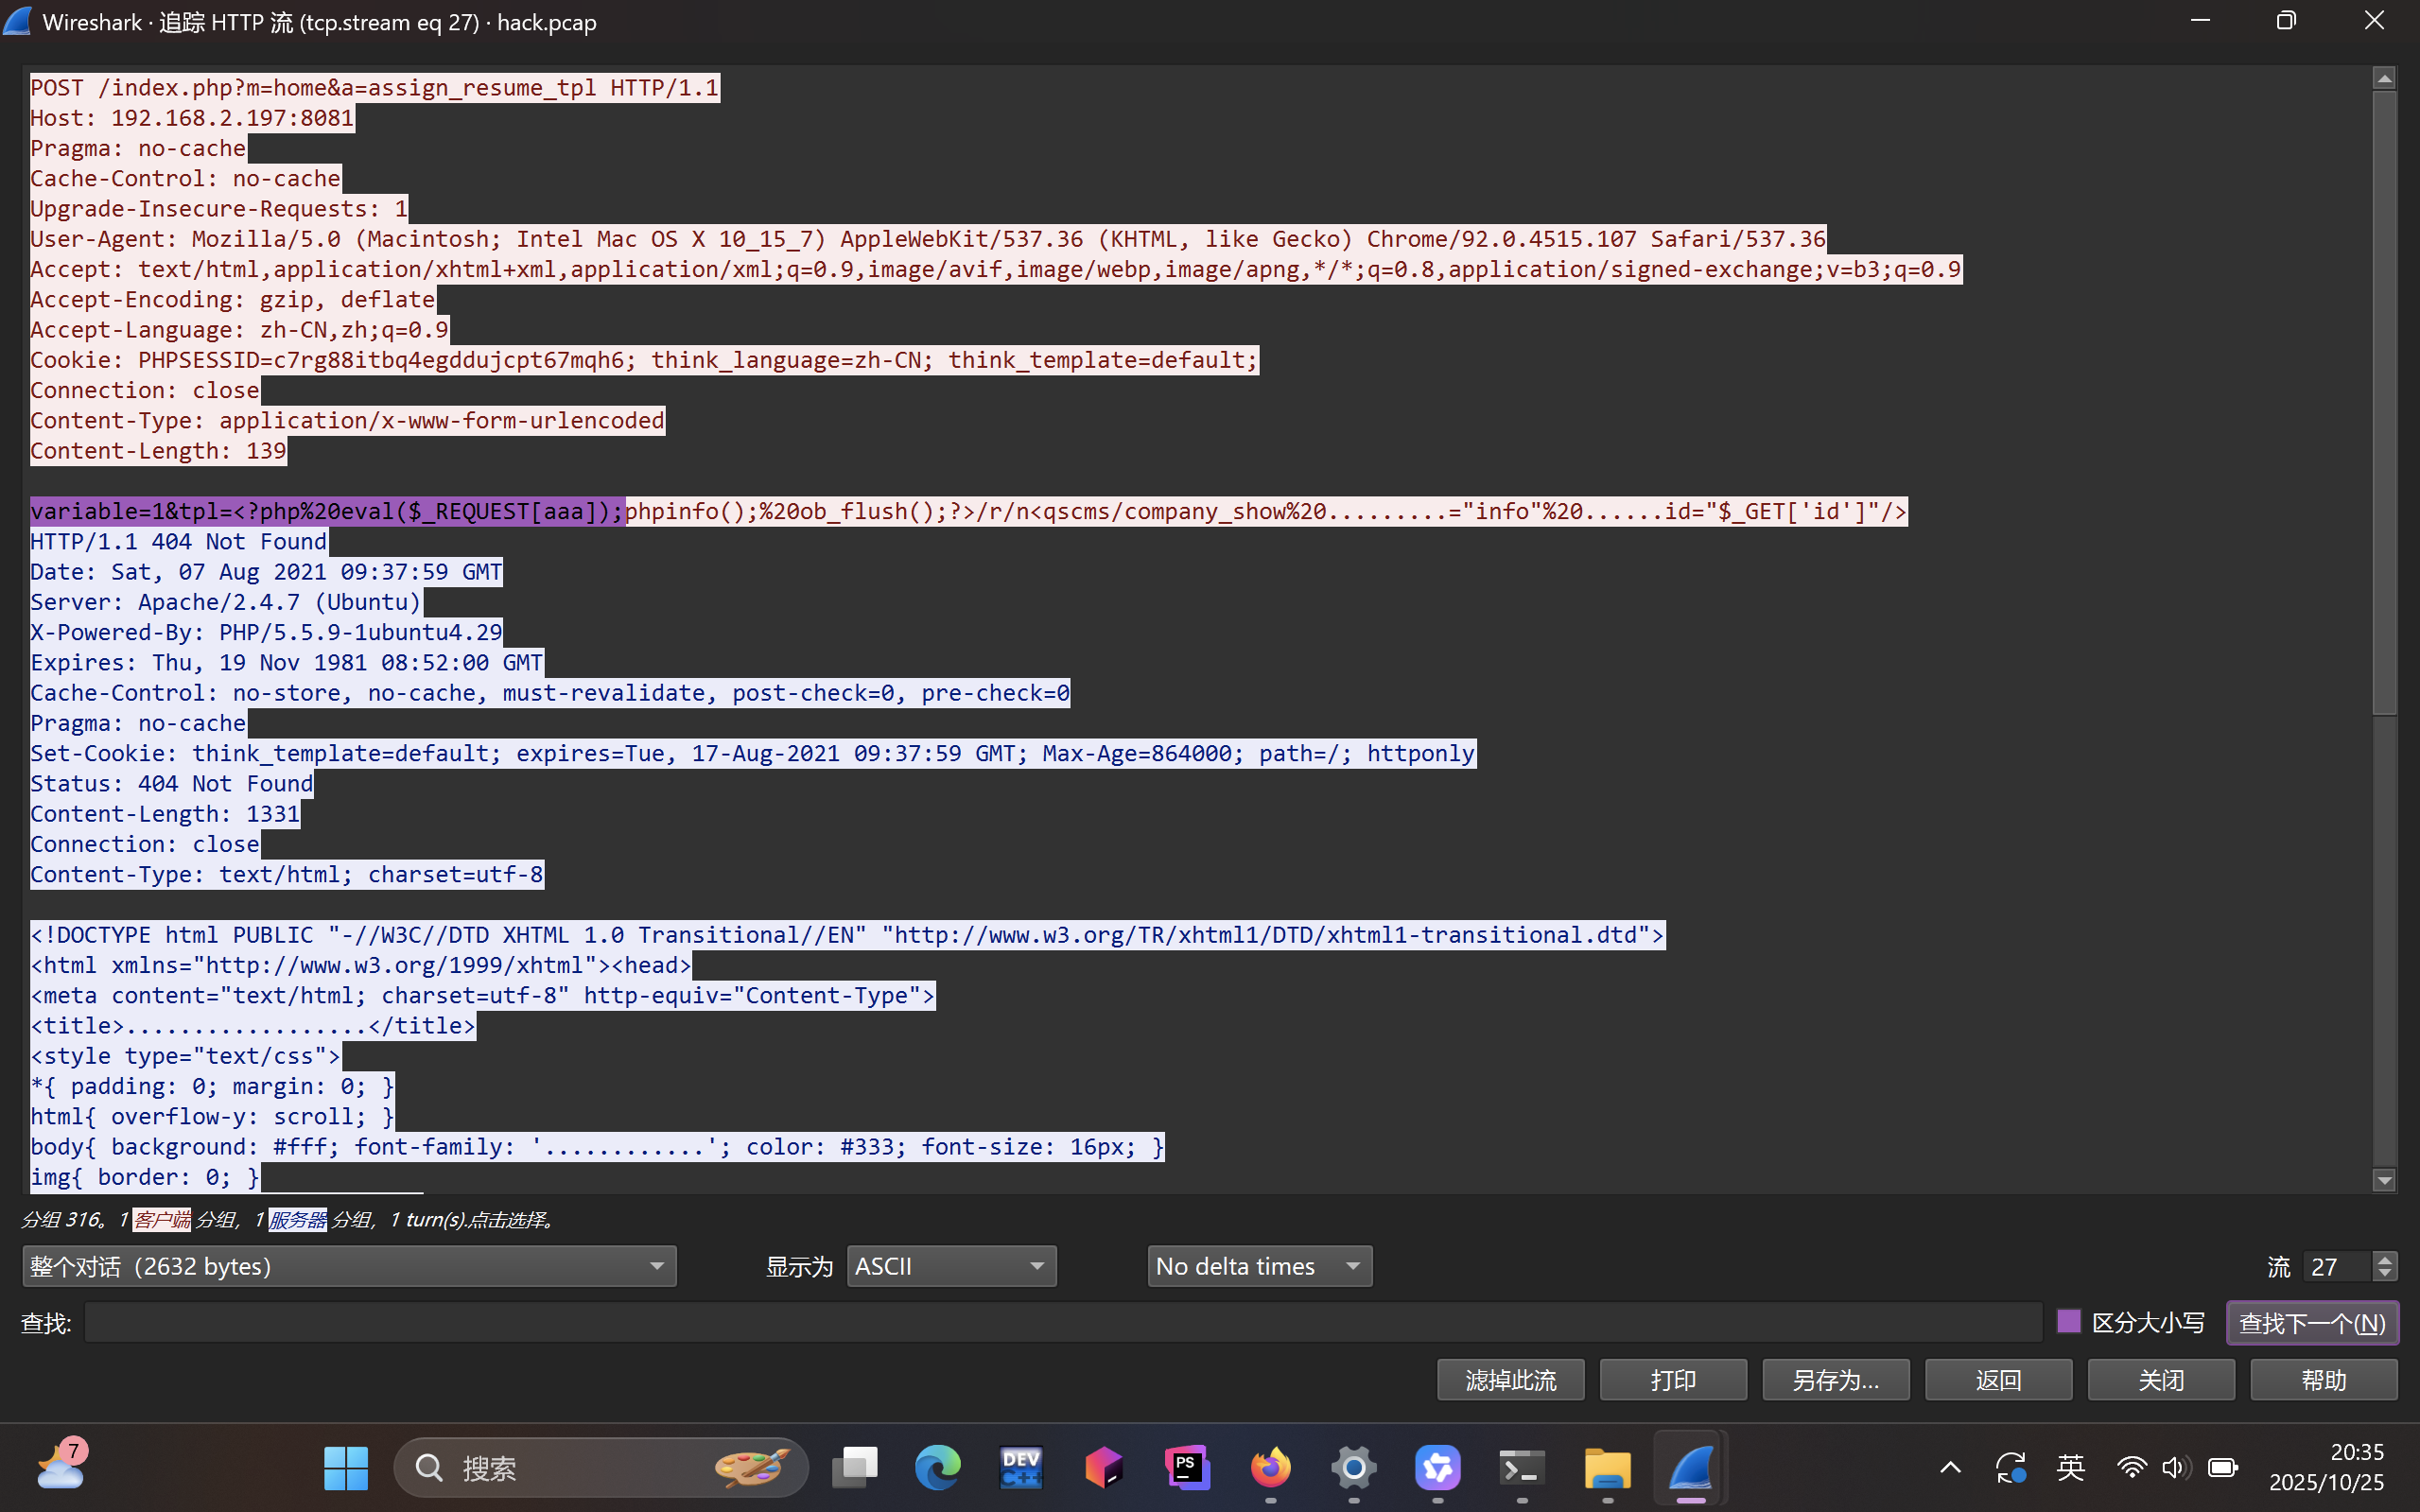Open the 整个对话 (2632 bytes) dropdown
2420x1512 pixels.
coord(349,1266)
